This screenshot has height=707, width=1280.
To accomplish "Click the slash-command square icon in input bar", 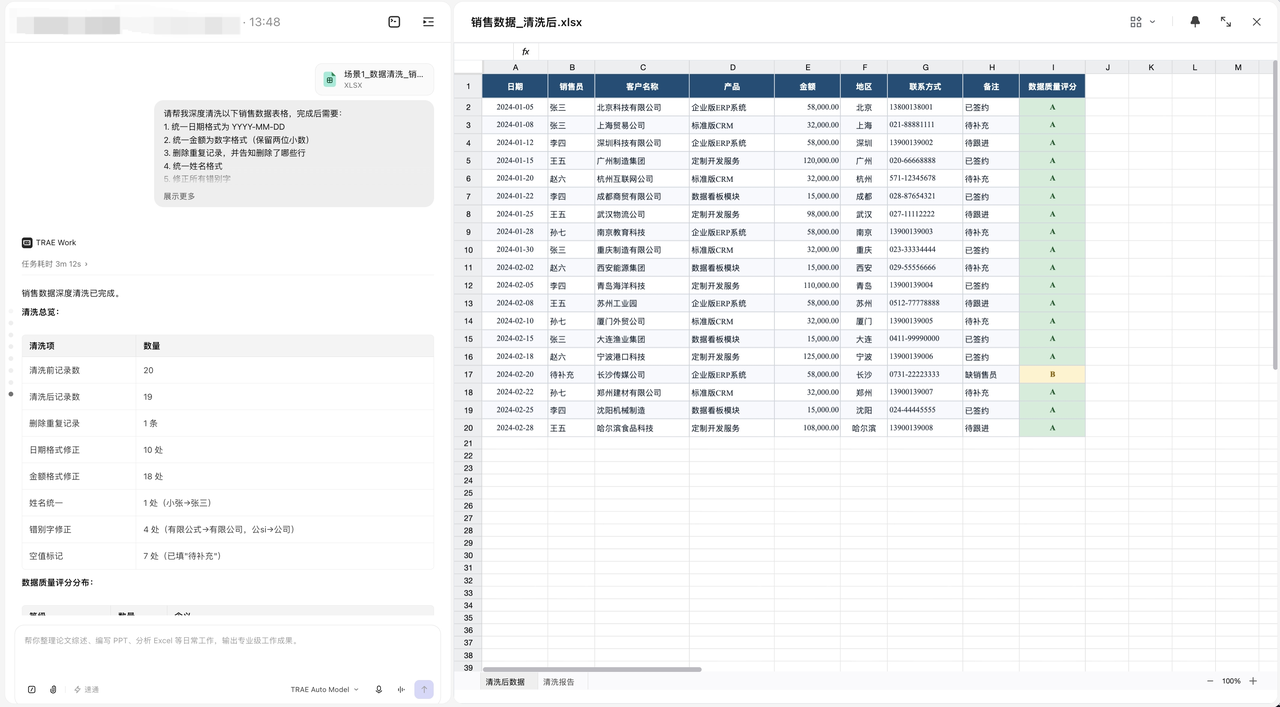I will point(32,690).
